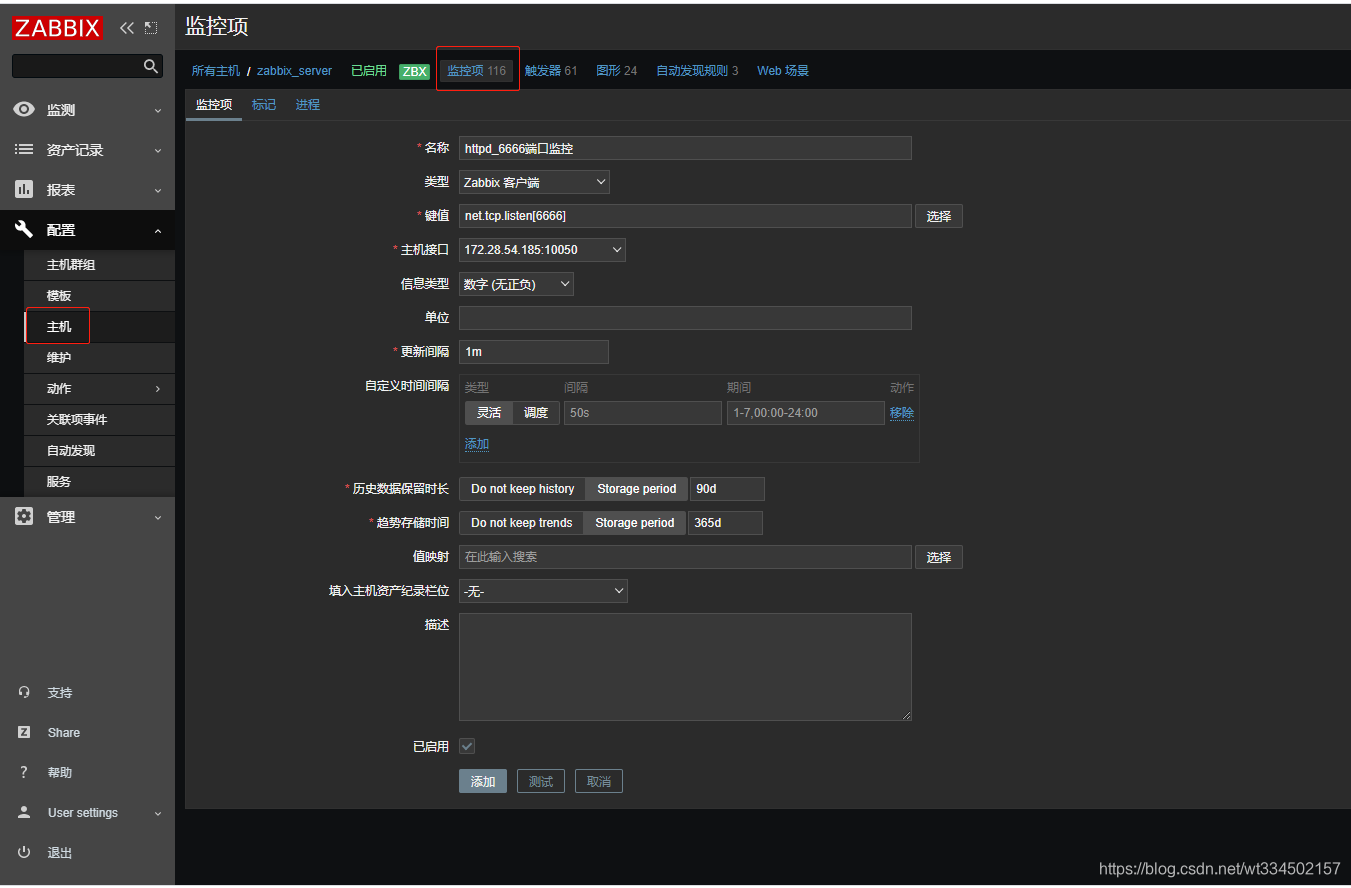The image size is (1351, 888).
Task: Open 自动发现规则 3 link
Action: [x=697, y=71]
